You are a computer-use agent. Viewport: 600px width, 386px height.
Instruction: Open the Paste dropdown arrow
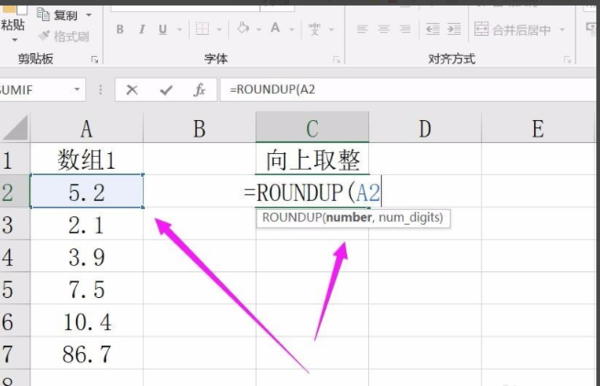15,39
